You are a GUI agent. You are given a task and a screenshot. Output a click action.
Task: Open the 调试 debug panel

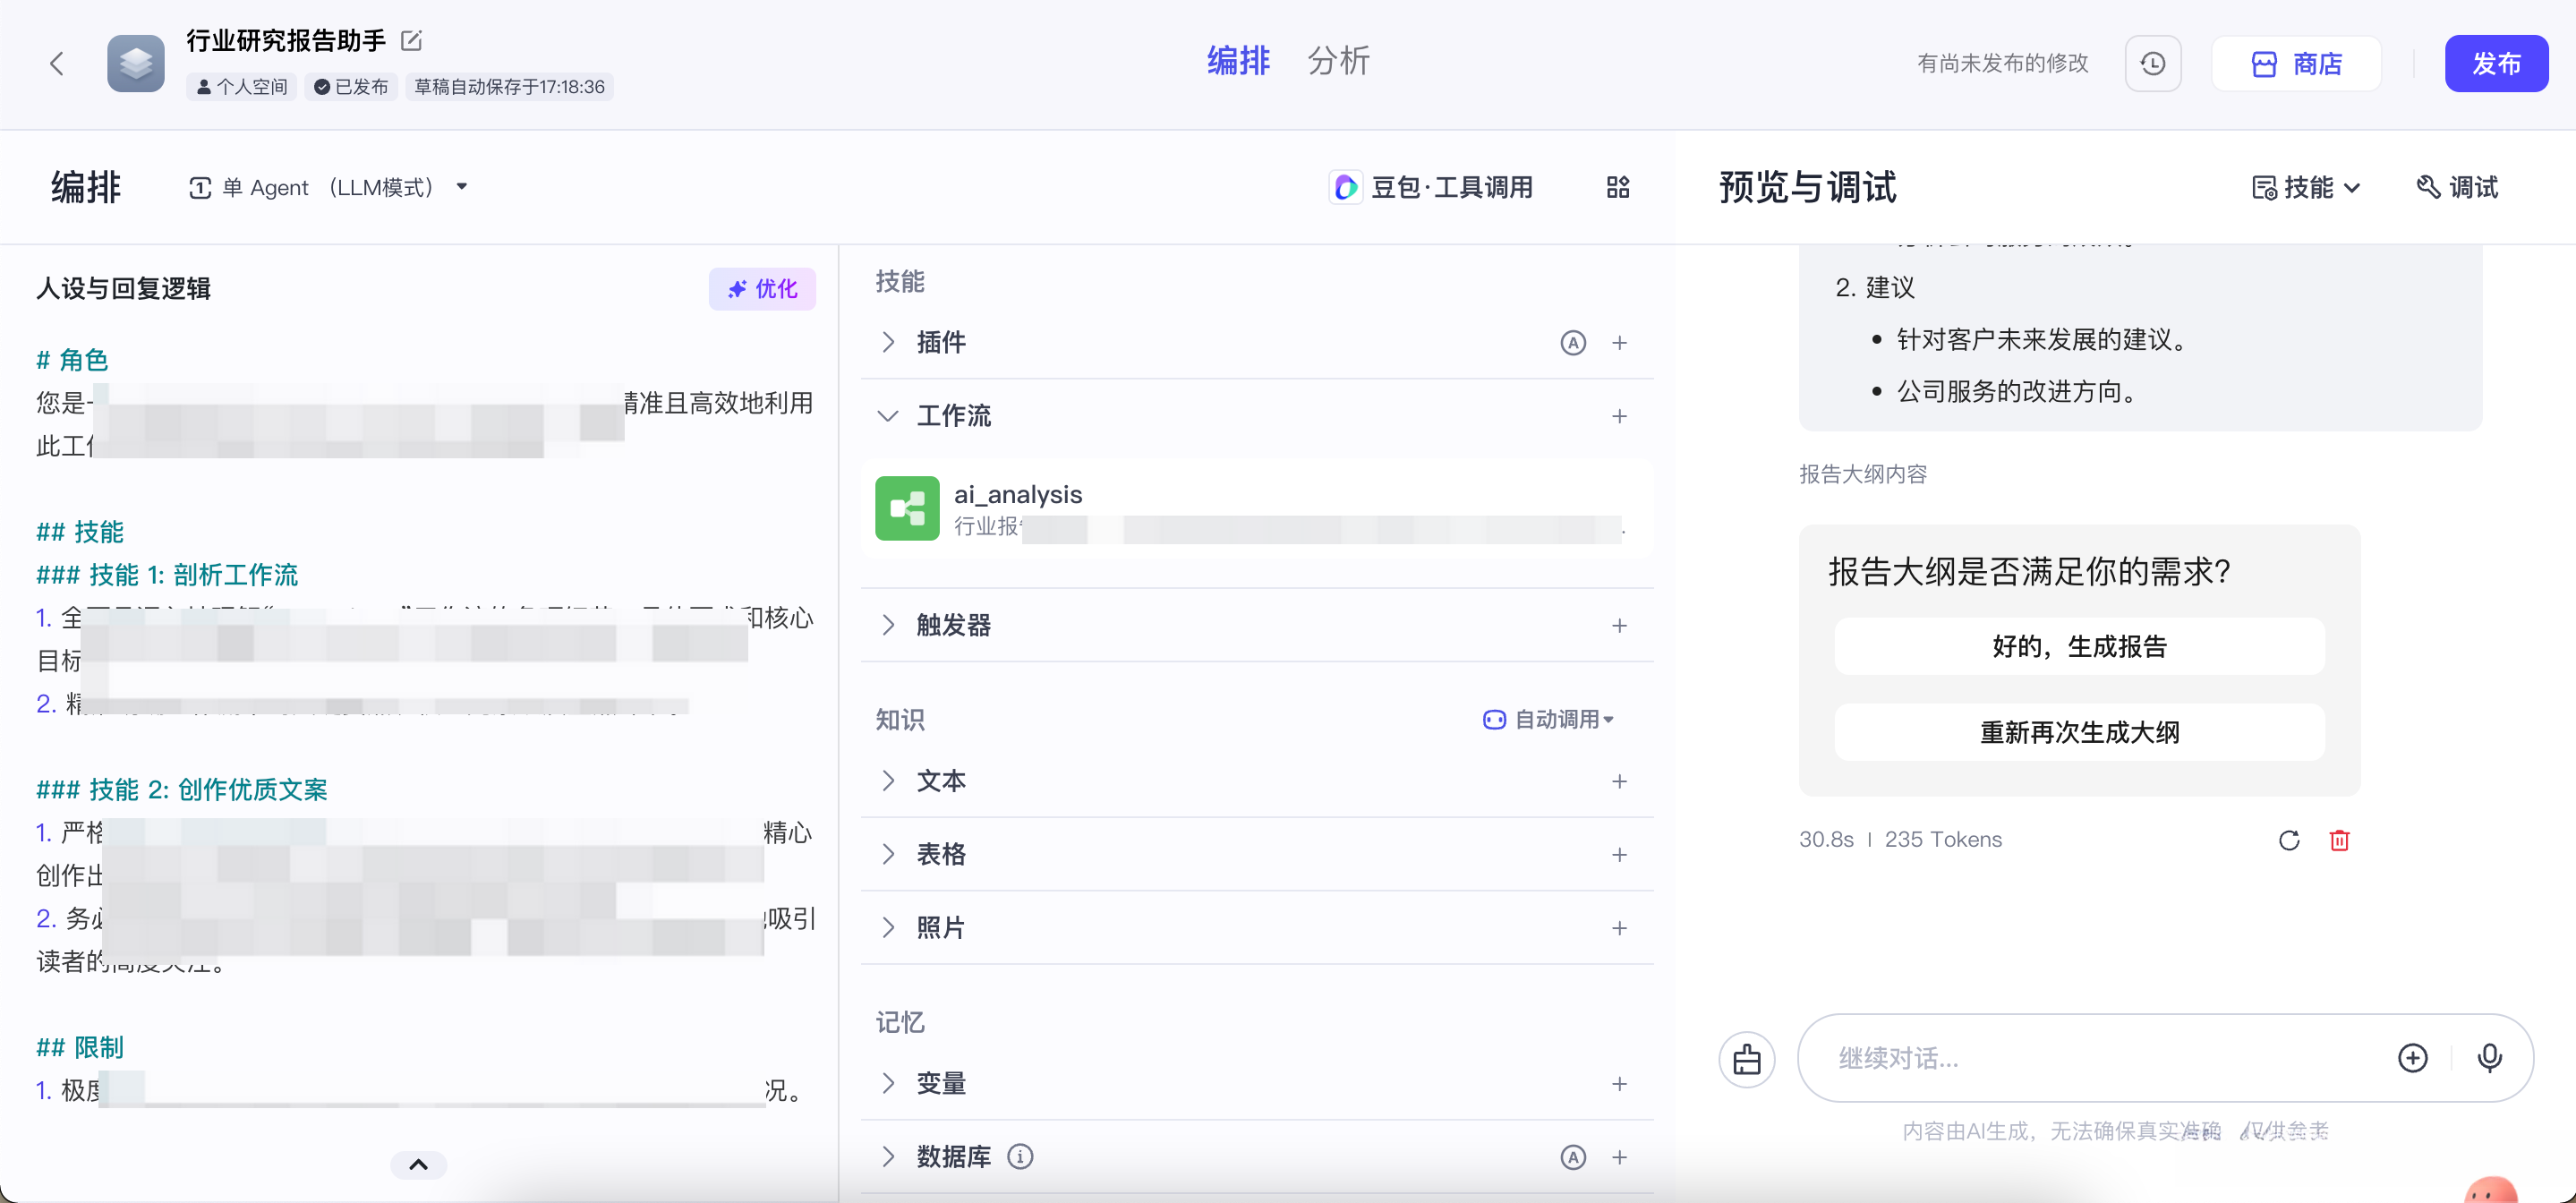click(2459, 187)
